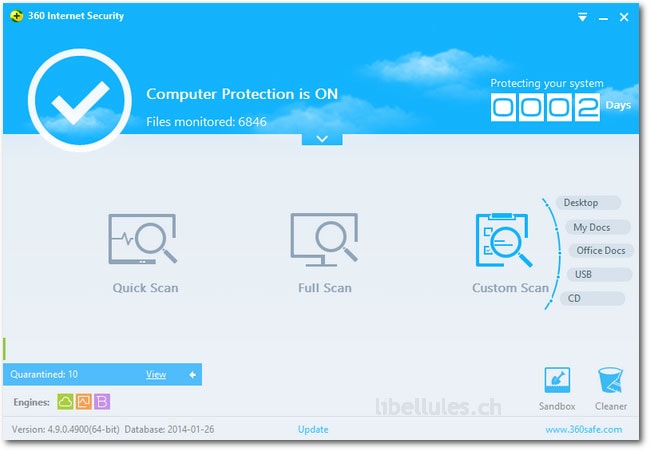Screen dimensions: 650x451
Task: Click the green cloud engine icon
Action: pyautogui.click(x=65, y=402)
